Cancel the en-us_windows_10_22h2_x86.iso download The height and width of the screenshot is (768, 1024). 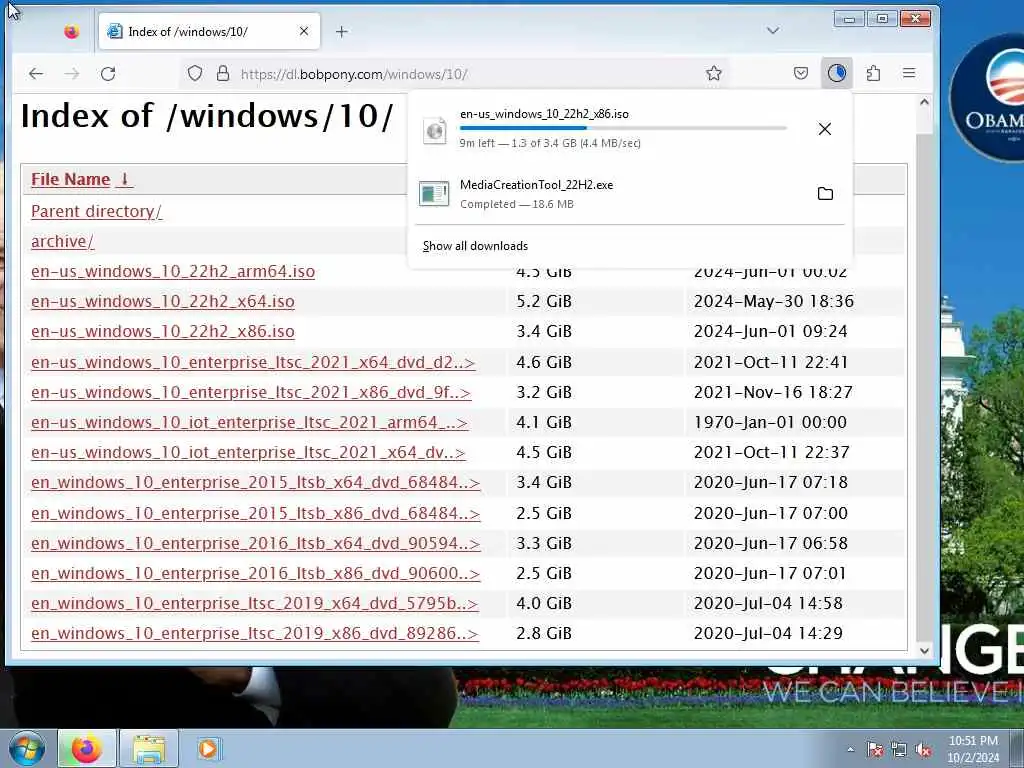(x=825, y=129)
